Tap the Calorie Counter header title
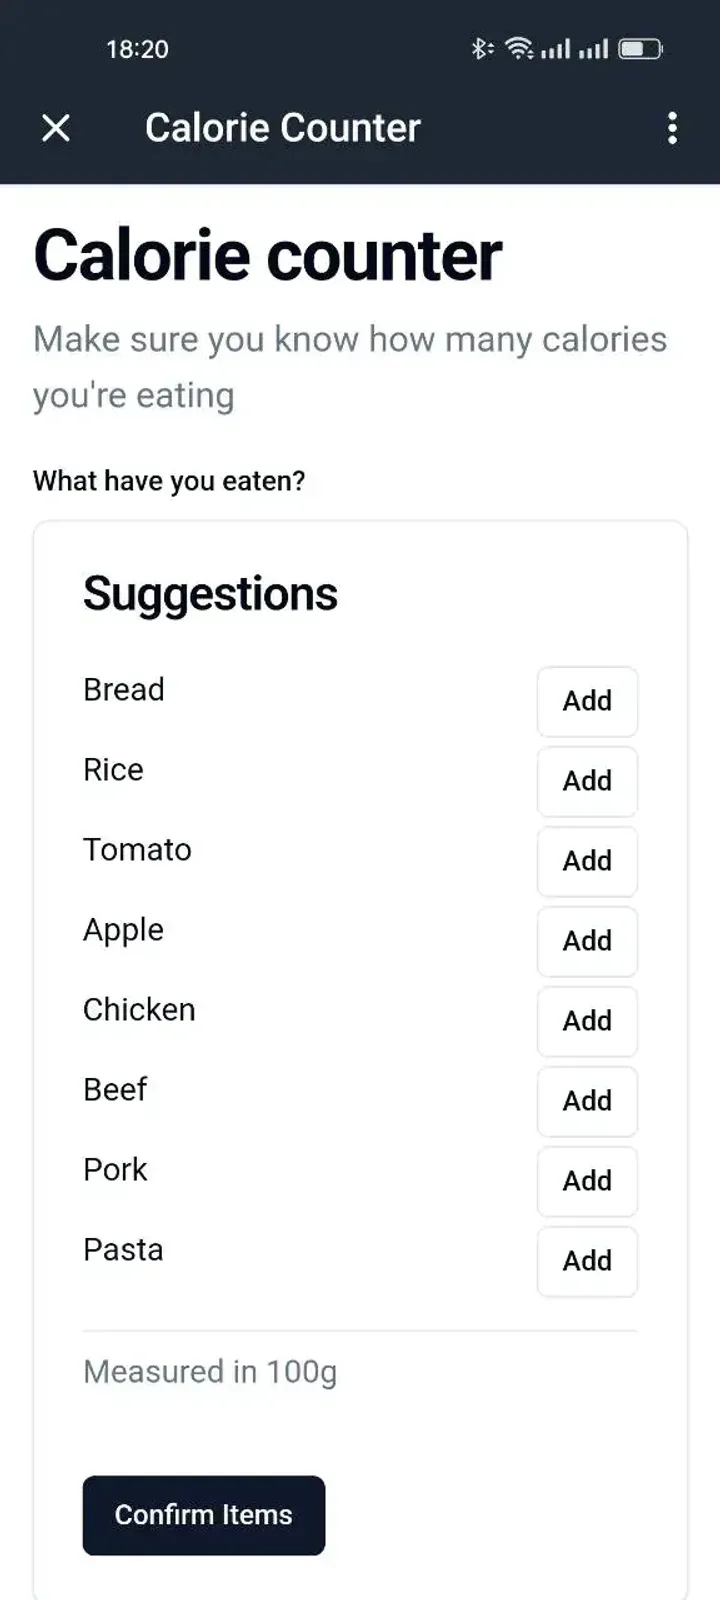The image size is (720, 1600). [x=283, y=128]
